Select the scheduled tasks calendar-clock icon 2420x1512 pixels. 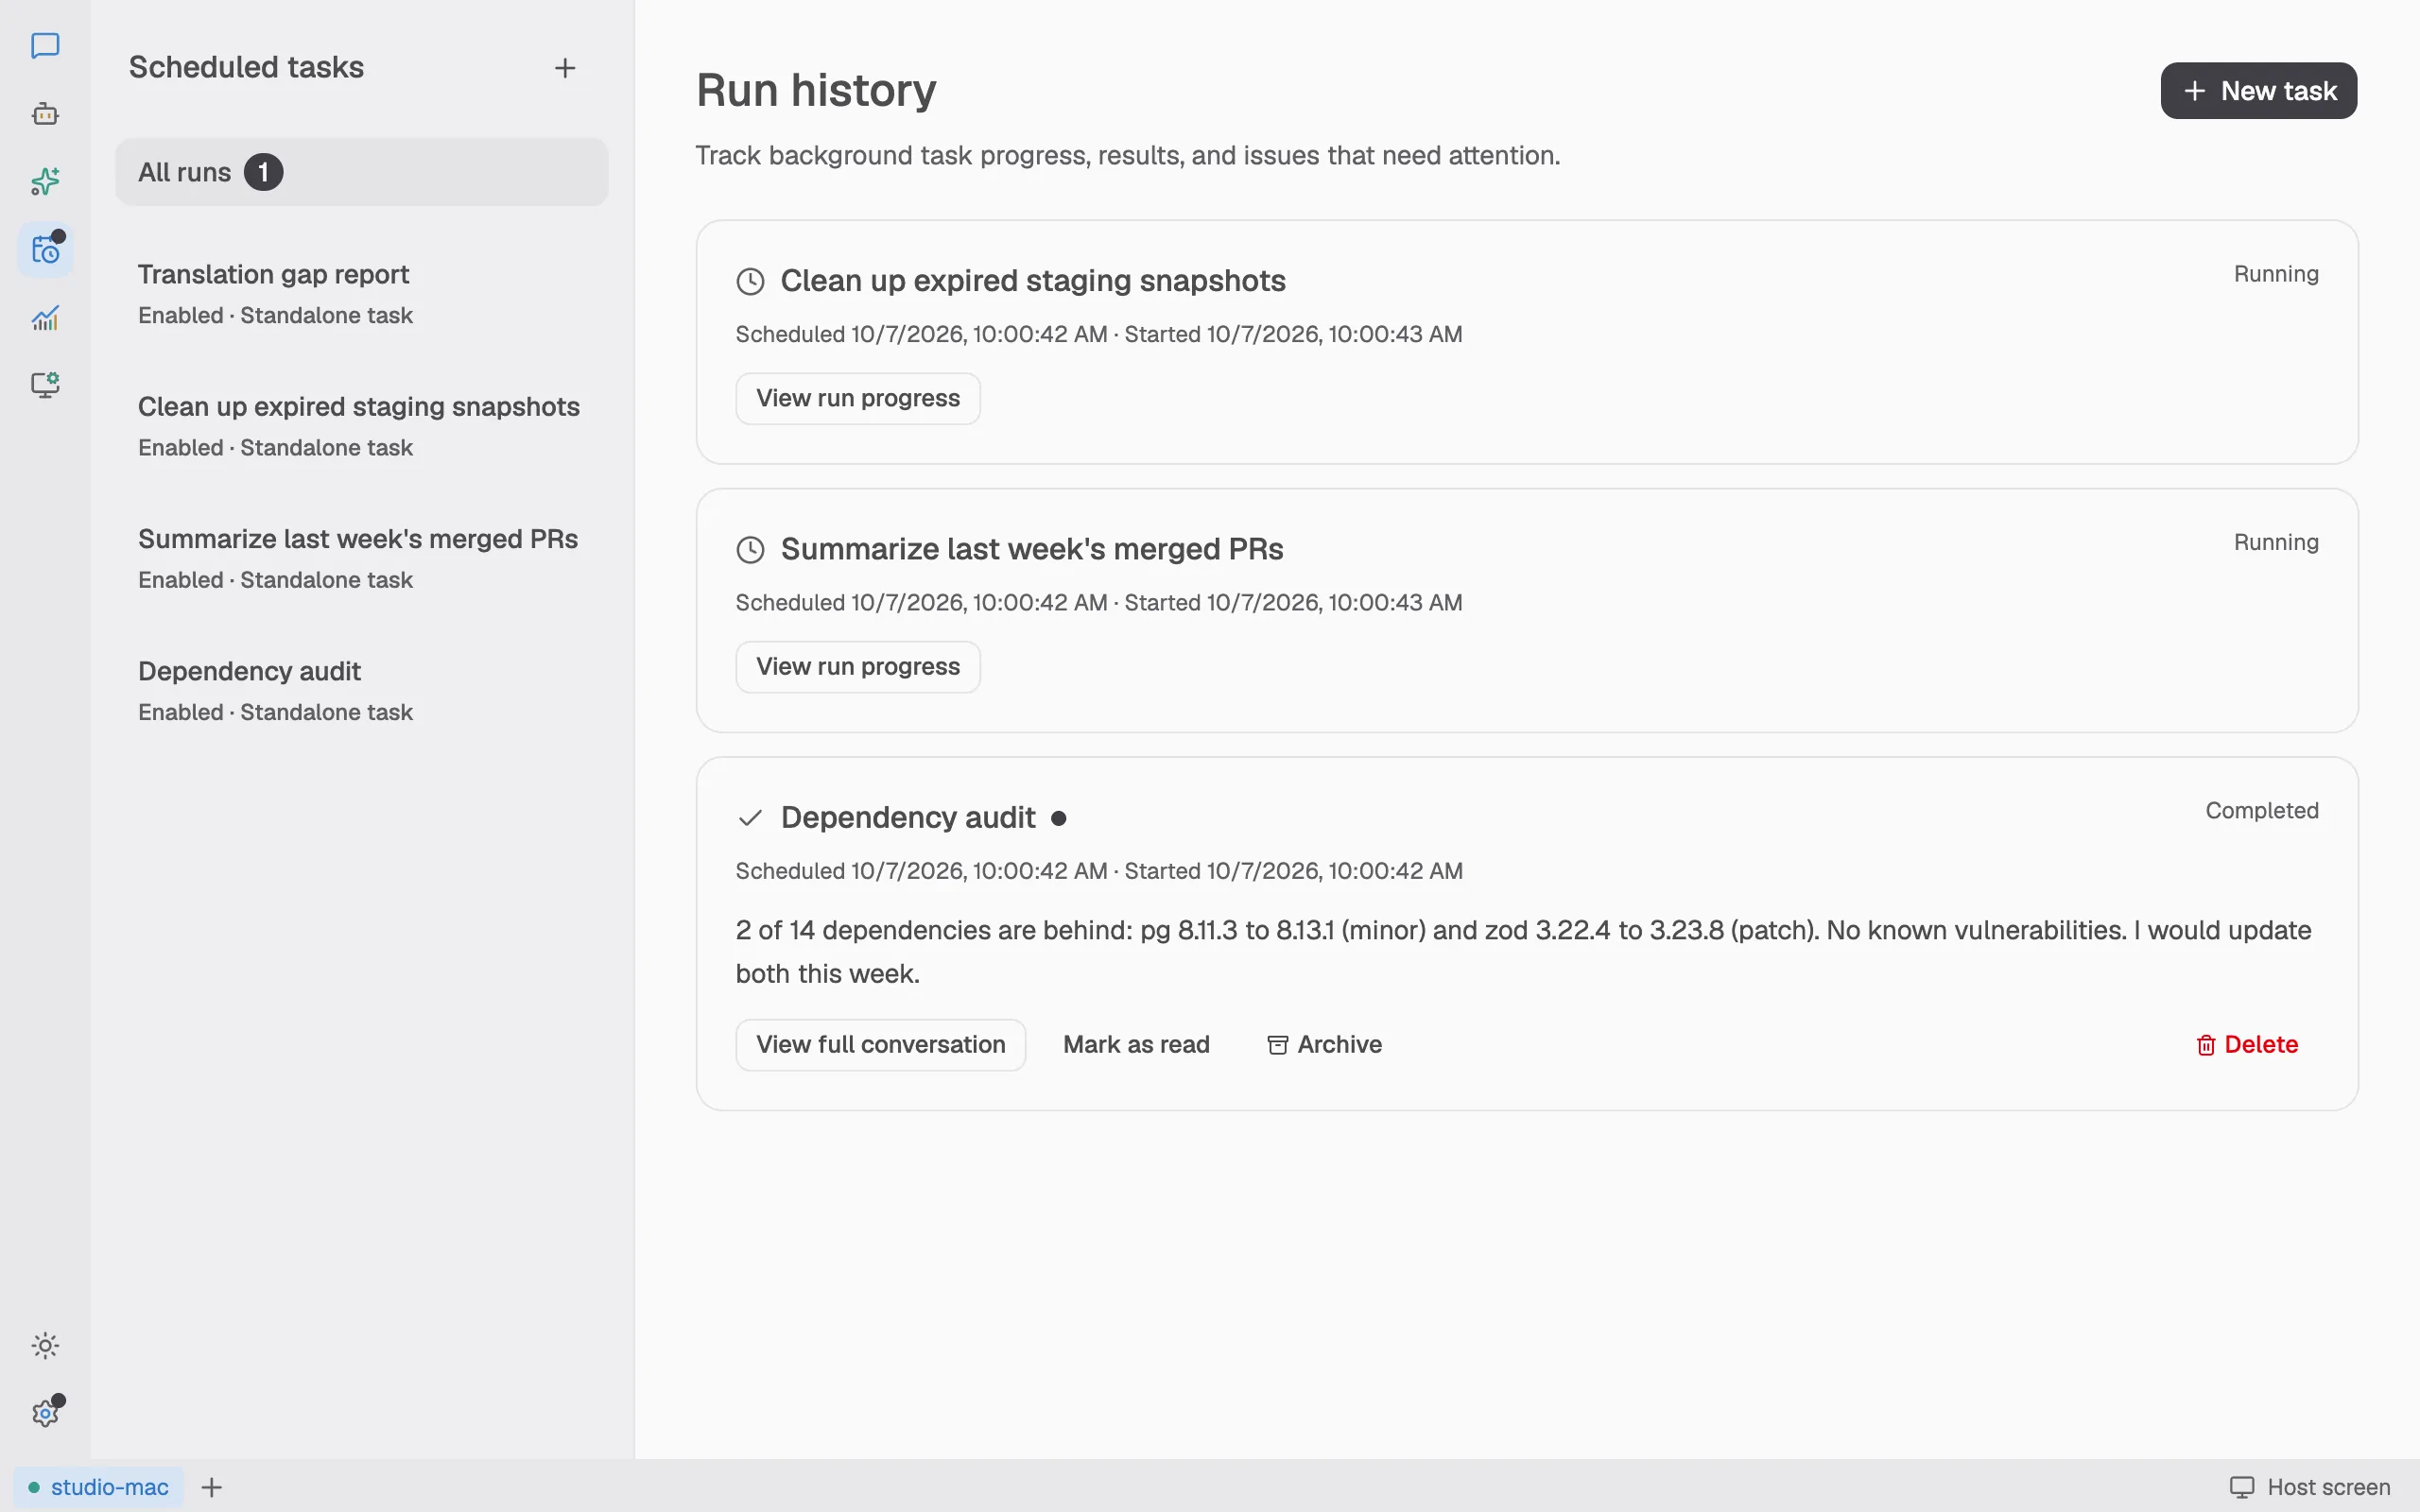pyautogui.click(x=45, y=250)
